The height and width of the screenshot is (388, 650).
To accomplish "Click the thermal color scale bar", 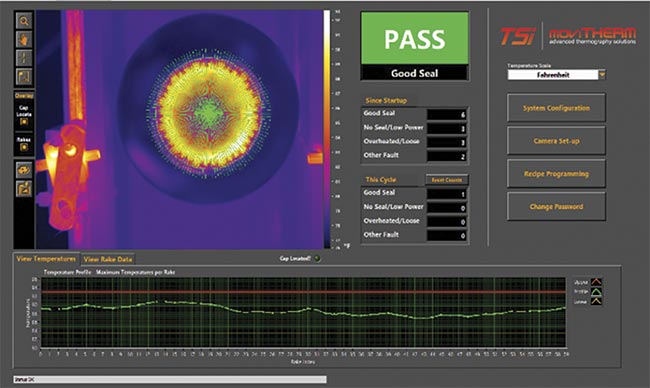I will point(327,129).
